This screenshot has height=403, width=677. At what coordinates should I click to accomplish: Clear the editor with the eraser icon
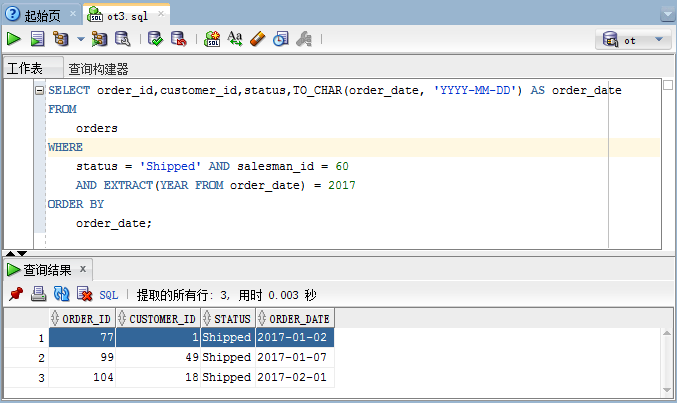257,39
